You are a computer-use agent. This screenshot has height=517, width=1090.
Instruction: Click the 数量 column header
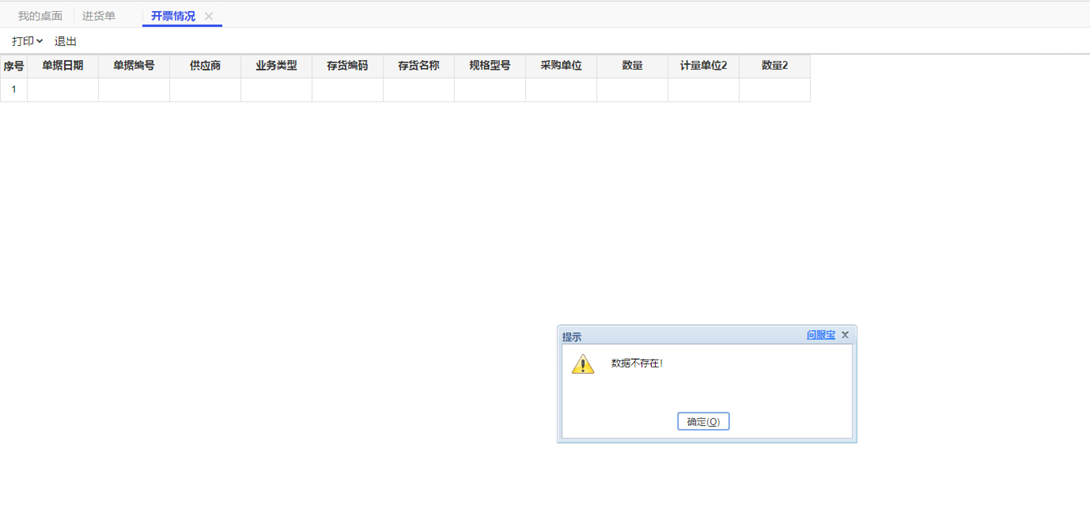tap(632, 66)
